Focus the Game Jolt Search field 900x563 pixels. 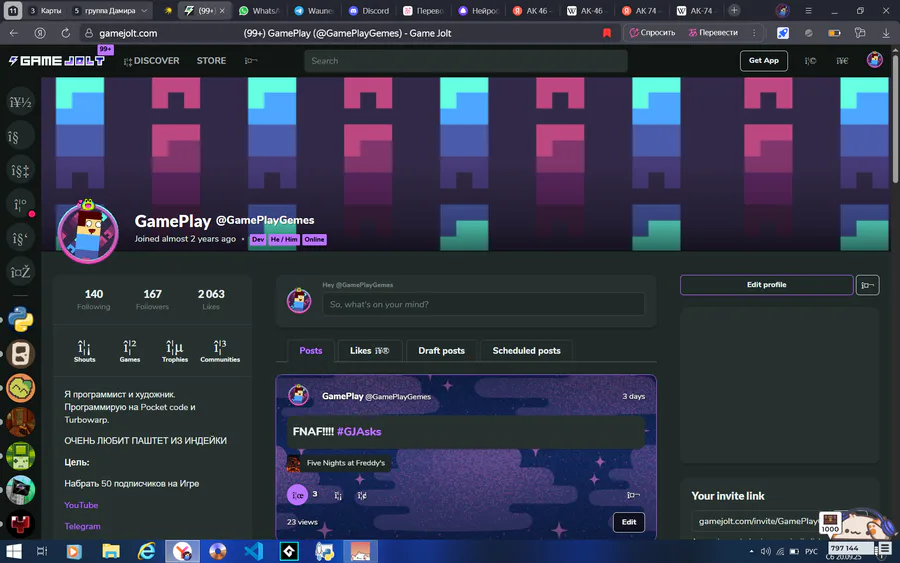pos(465,61)
